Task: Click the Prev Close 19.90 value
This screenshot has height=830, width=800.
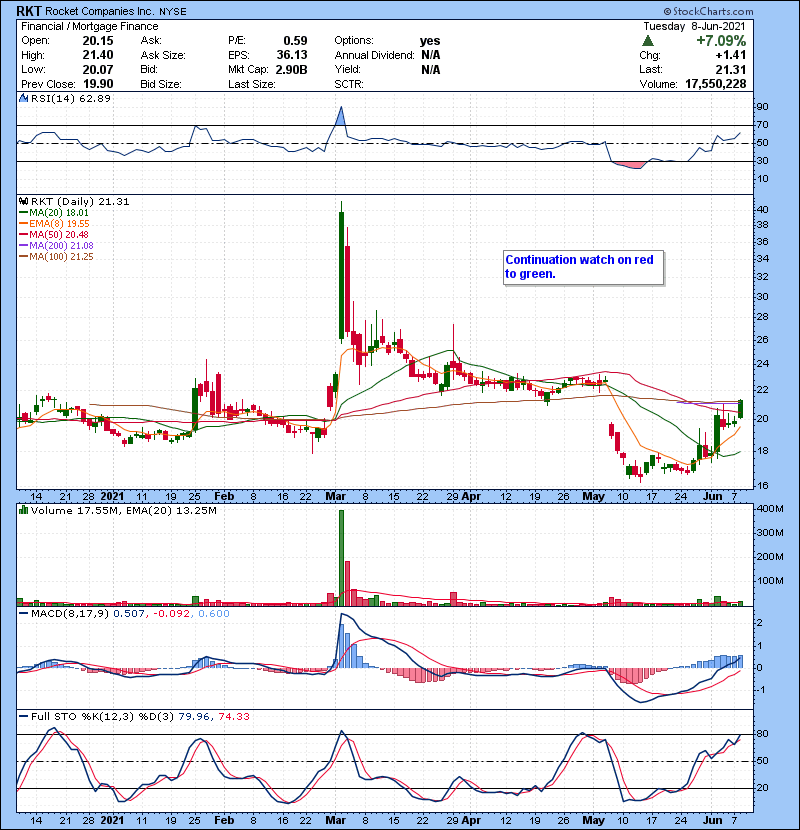Action: pos(98,84)
